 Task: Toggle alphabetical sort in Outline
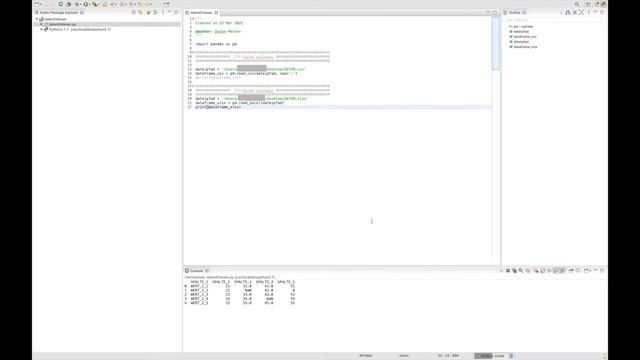click(568, 13)
